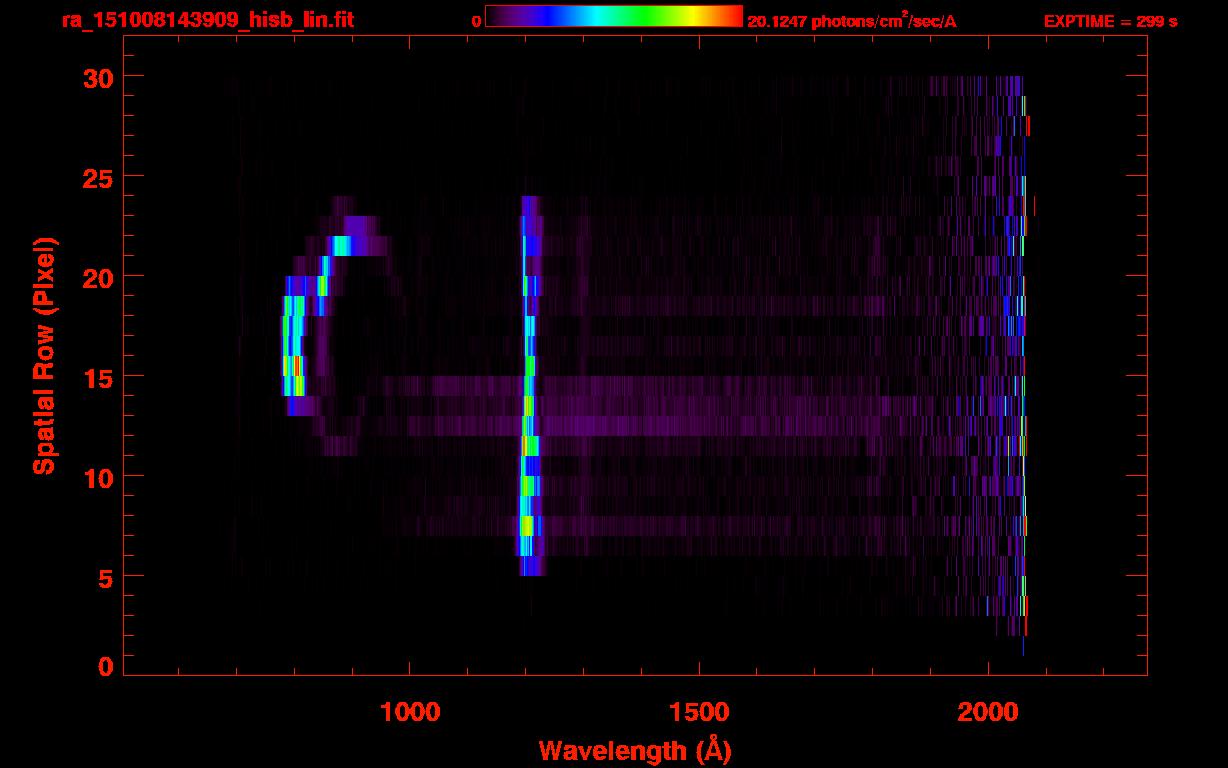Screen dimensions: 1228x768
Task: Click the Spatial Row (Pixel) axis title
Action: [x=45, y=356]
